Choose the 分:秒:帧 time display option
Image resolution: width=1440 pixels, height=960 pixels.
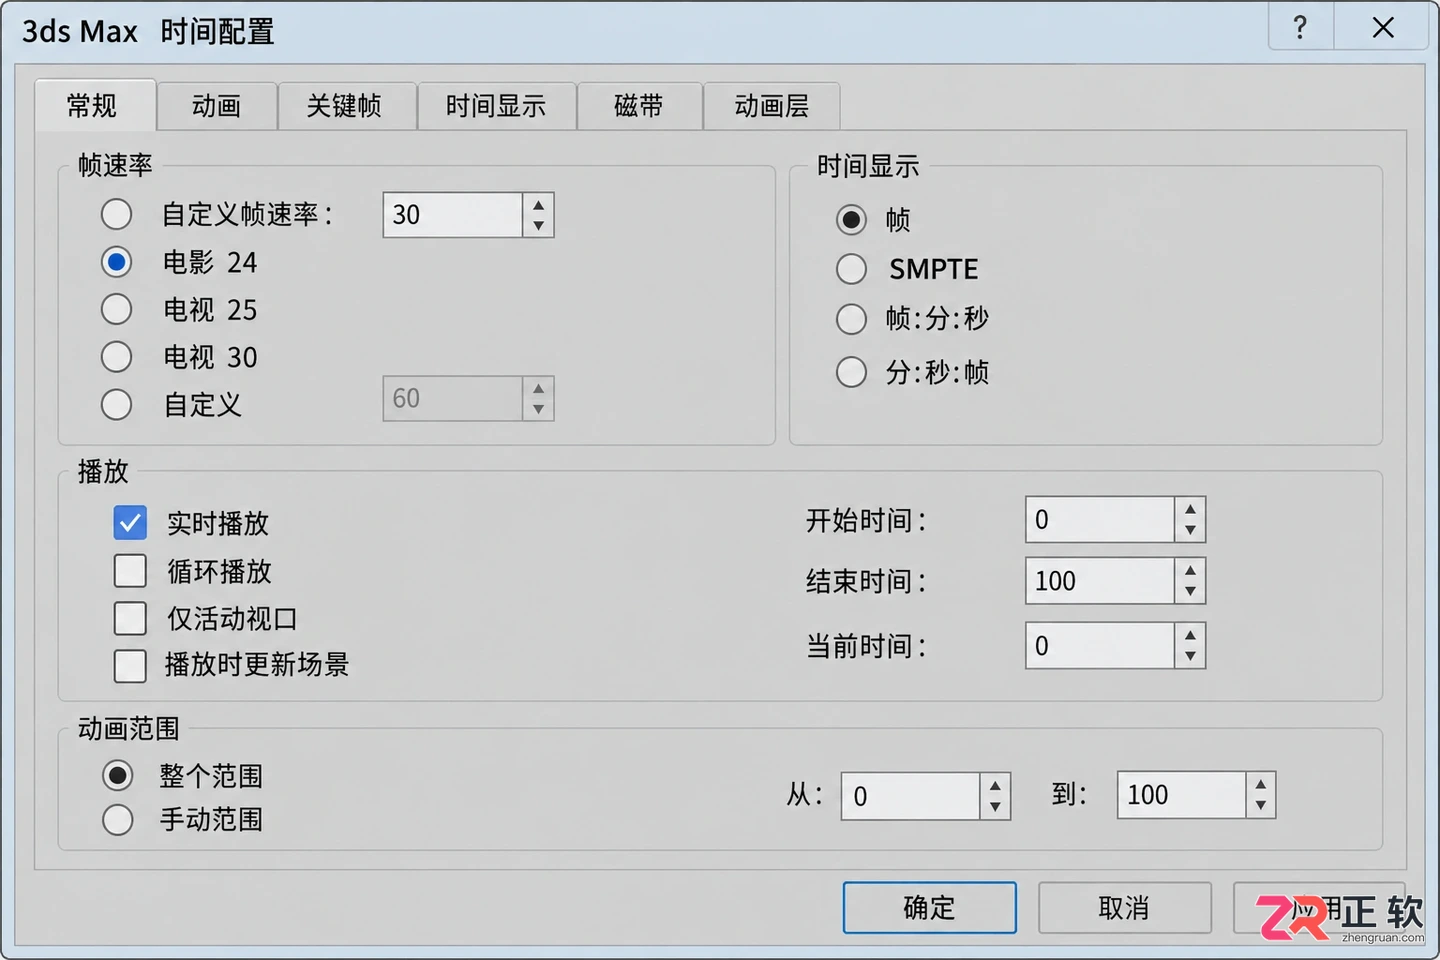point(851,372)
